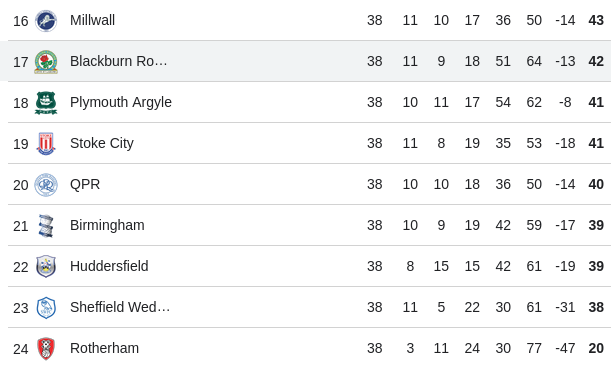Click the Sheffield Wednesday owl crest
The width and height of the screenshot is (611, 367).
click(x=46, y=308)
